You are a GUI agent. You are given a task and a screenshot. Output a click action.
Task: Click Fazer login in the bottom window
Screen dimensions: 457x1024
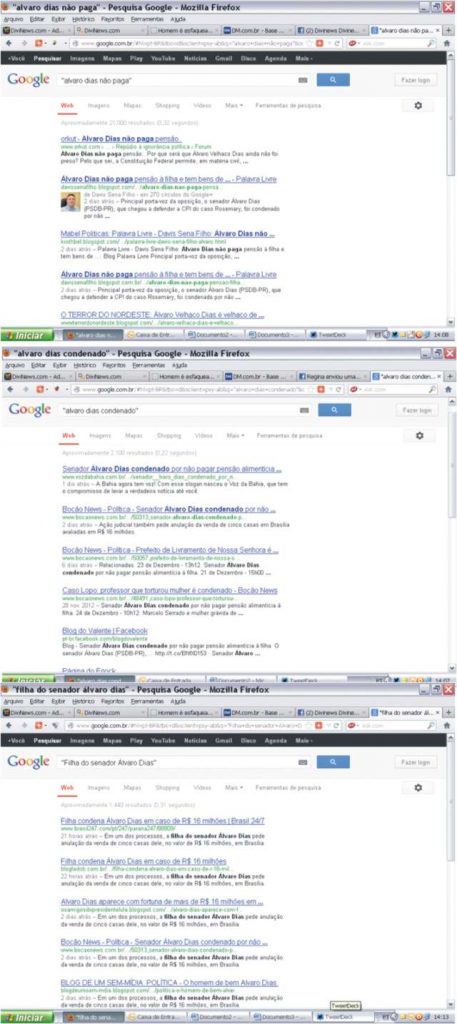pos(416,762)
